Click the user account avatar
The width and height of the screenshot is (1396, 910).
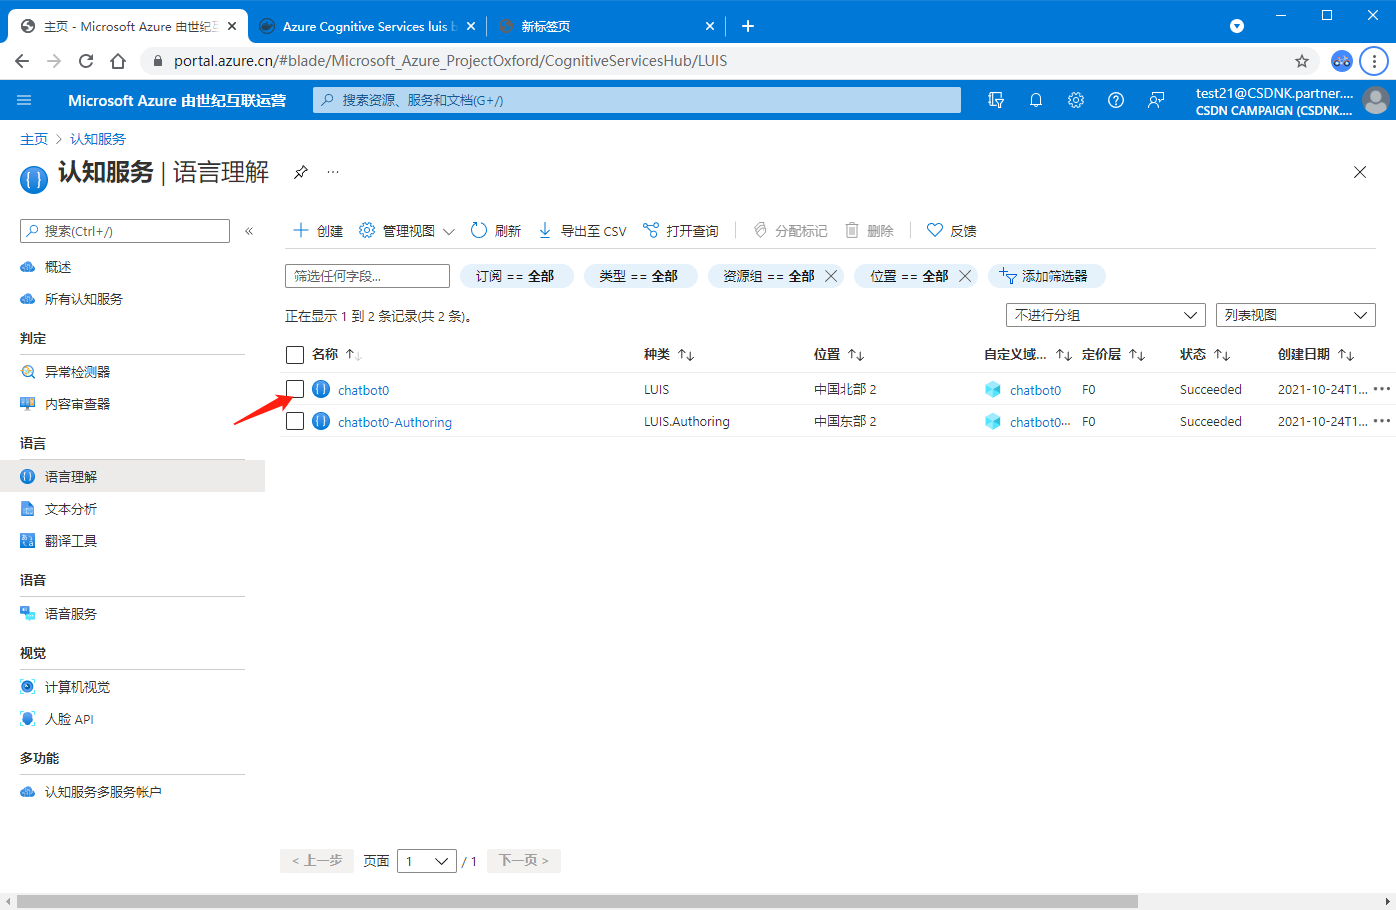[x=1376, y=100]
